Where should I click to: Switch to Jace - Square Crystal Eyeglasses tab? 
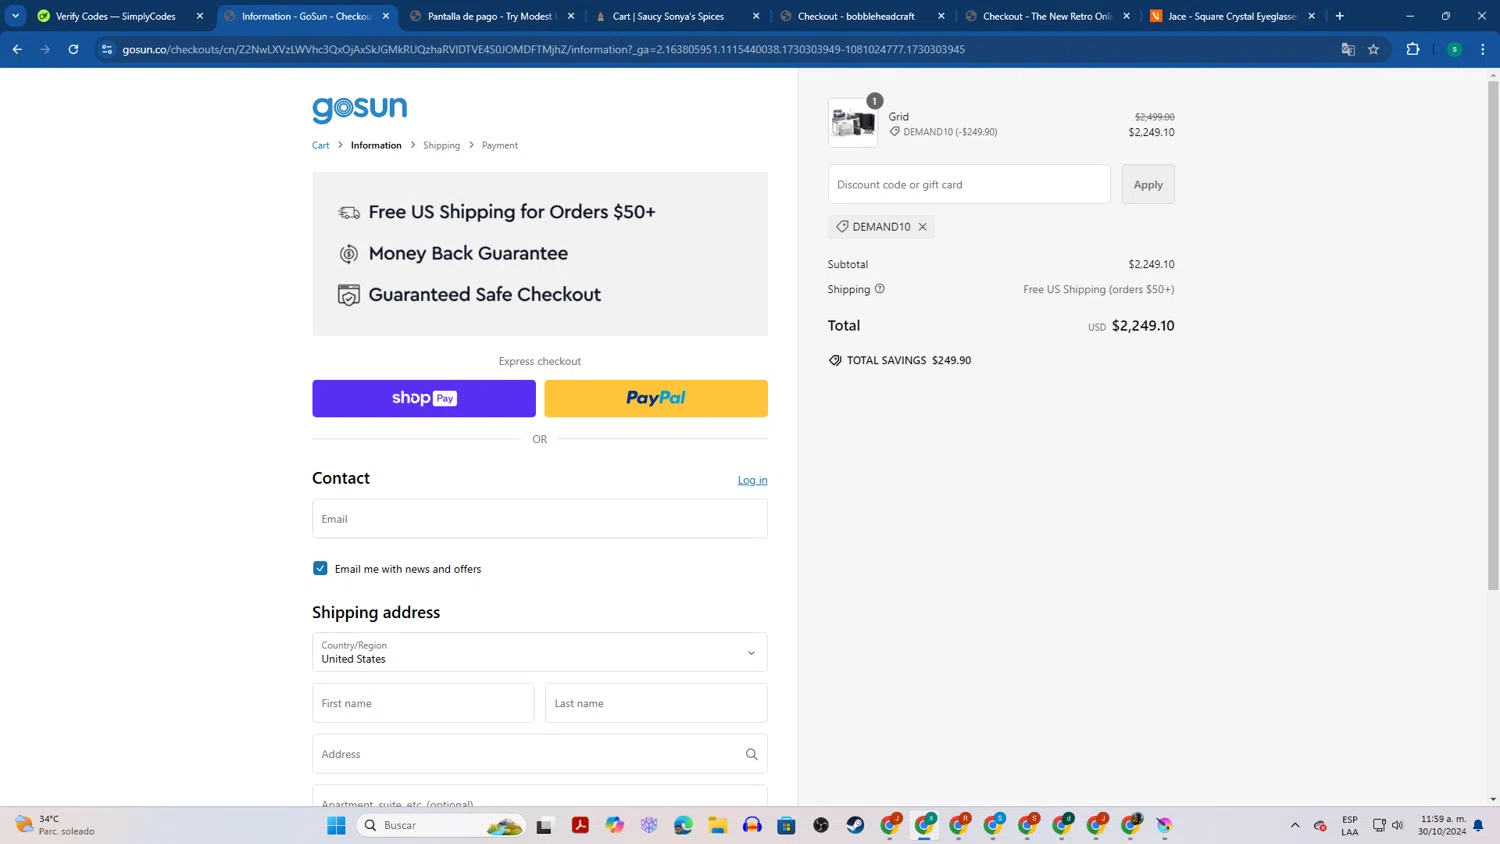[1225, 16]
